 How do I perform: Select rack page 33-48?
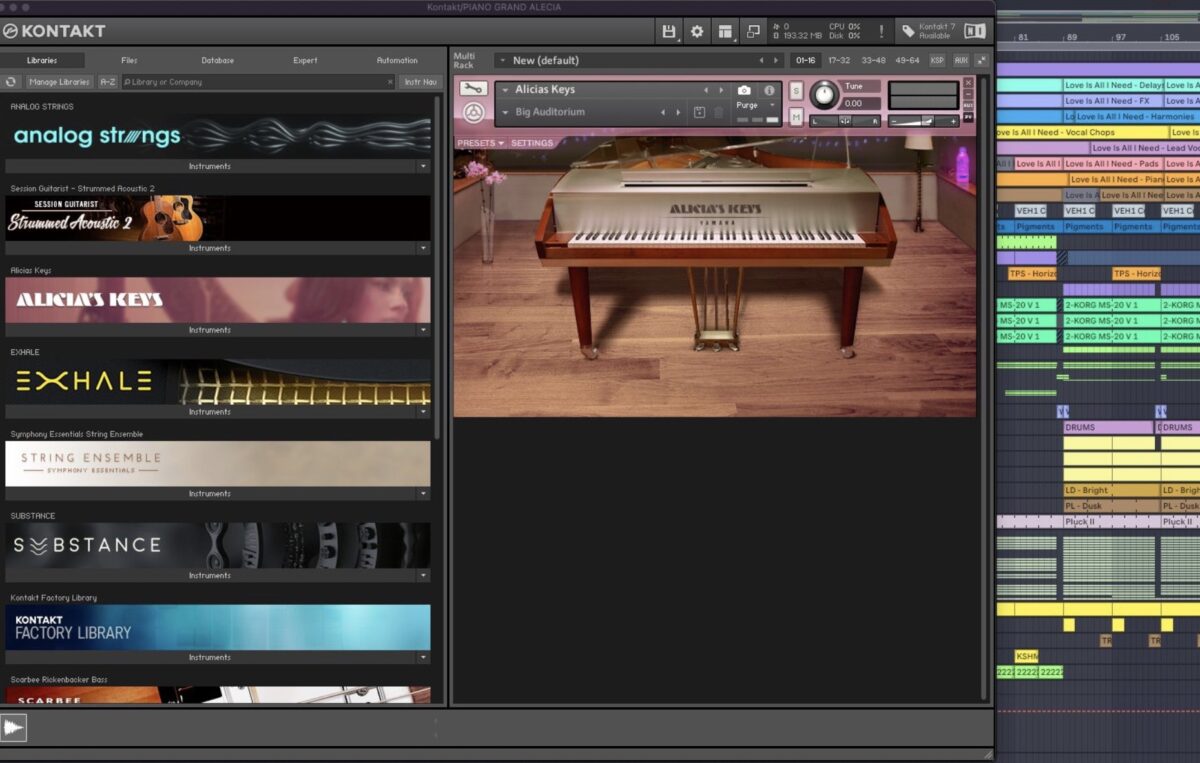(873, 60)
